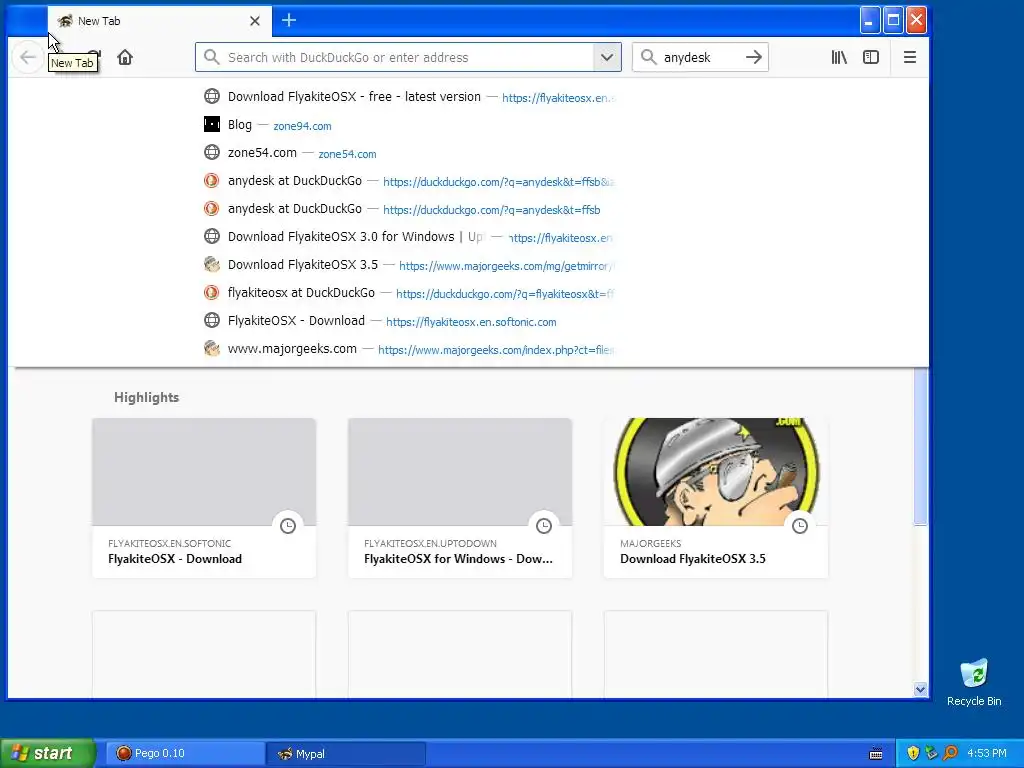Click DuckDuckGo icon beside flyakiteosx suggestion
1024x768 pixels.
click(x=212, y=293)
